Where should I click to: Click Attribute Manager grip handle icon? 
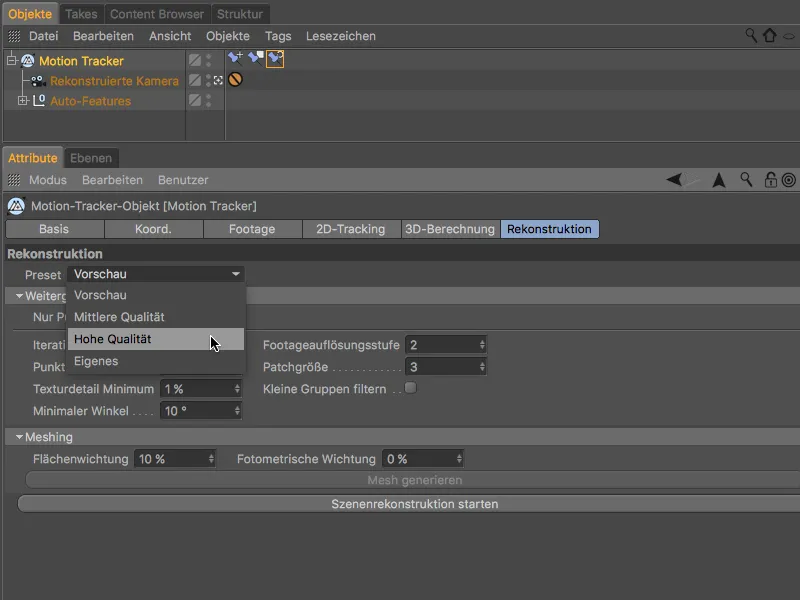point(14,180)
